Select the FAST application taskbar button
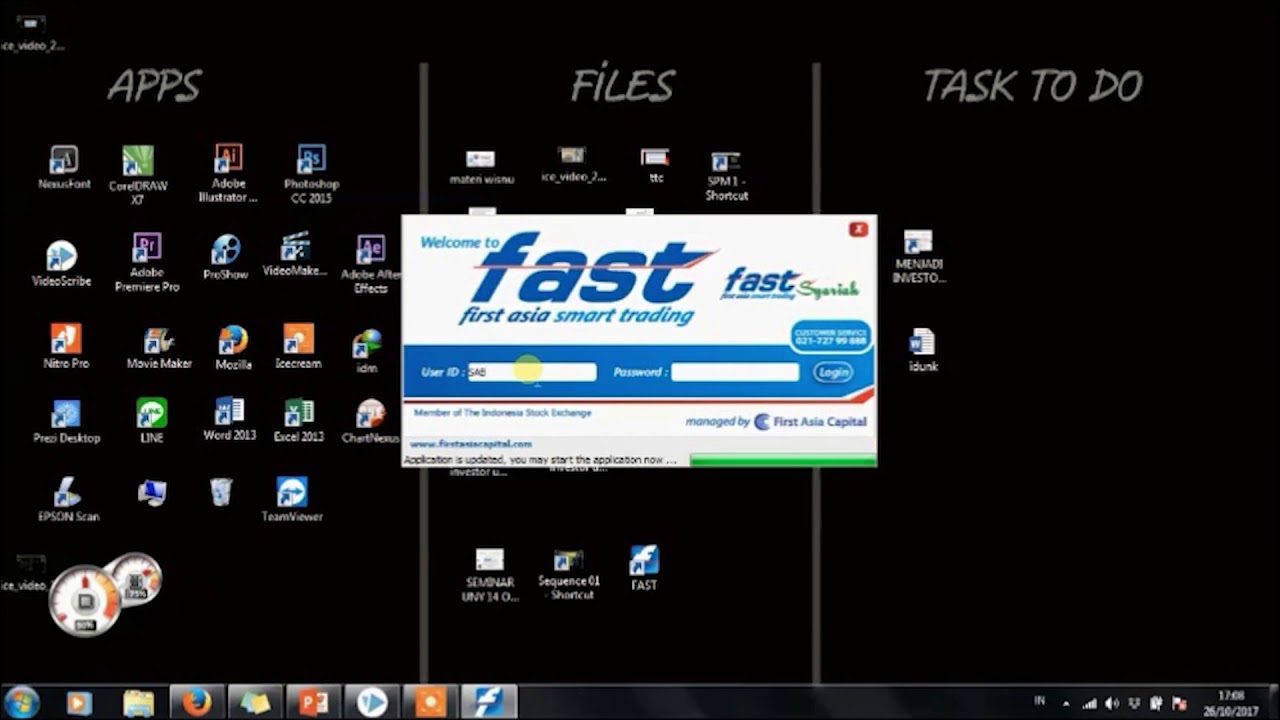This screenshot has height=720, width=1280. tap(489, 703)
